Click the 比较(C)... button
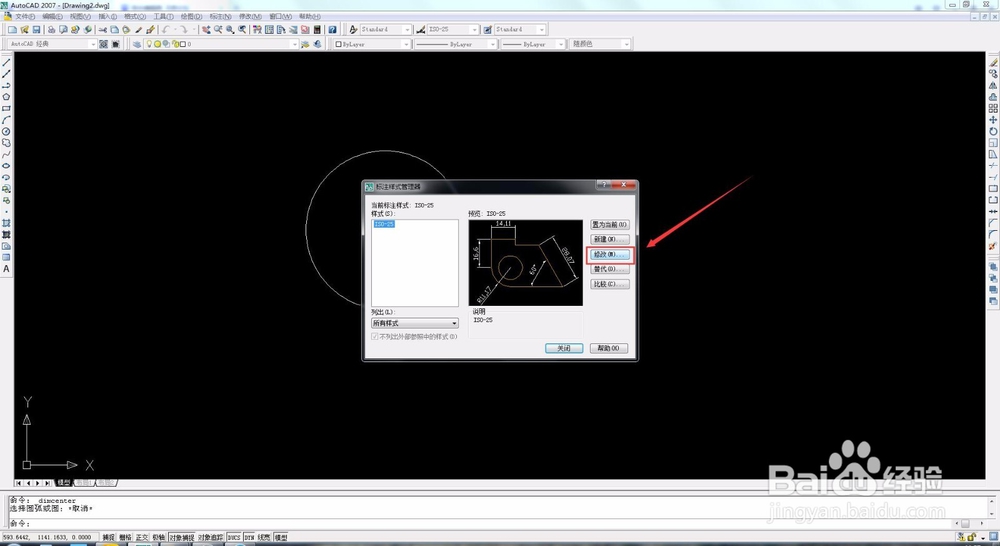The width and height of the screenshot is (1000, 546). pyautogui.click(x=610, y=284)
